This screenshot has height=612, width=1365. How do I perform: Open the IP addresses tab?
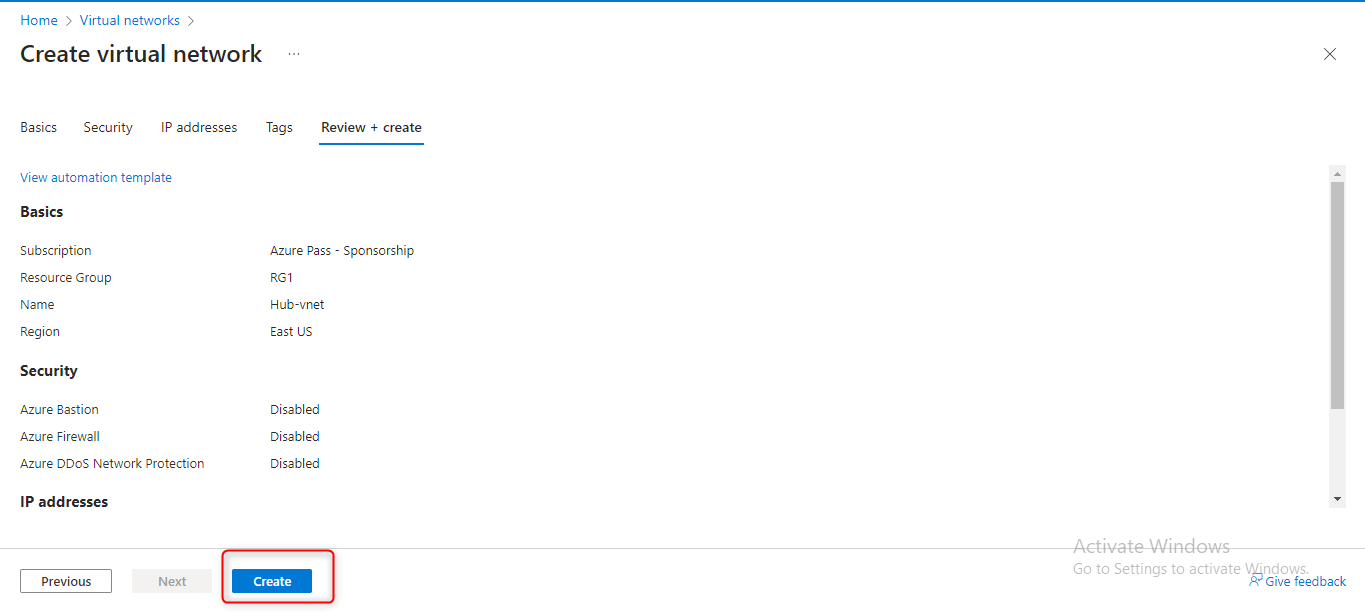point(199,127)
